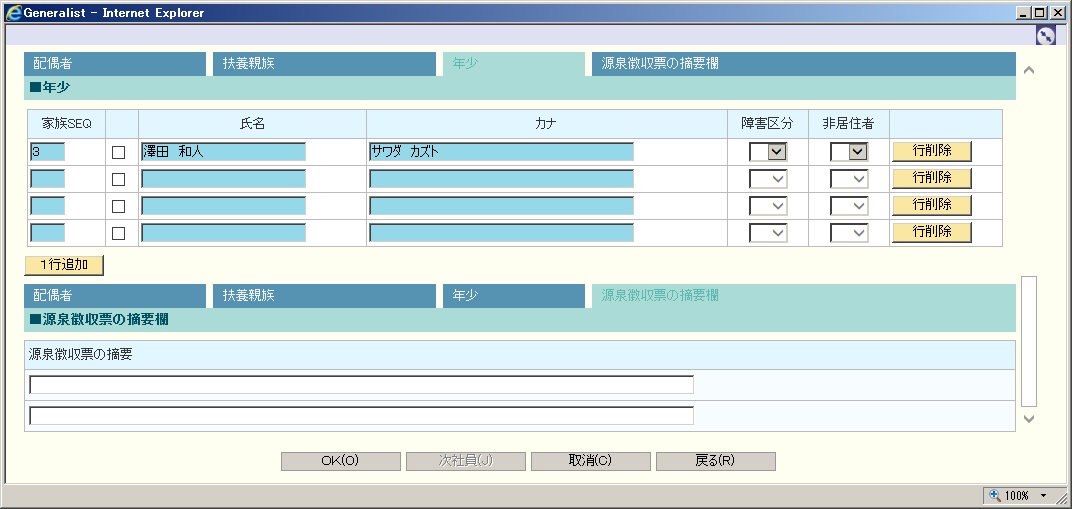The height and width of the screenshot is (509, 1072).
Task: Confirm with the OK(O) button
Action: coord(340,461)
